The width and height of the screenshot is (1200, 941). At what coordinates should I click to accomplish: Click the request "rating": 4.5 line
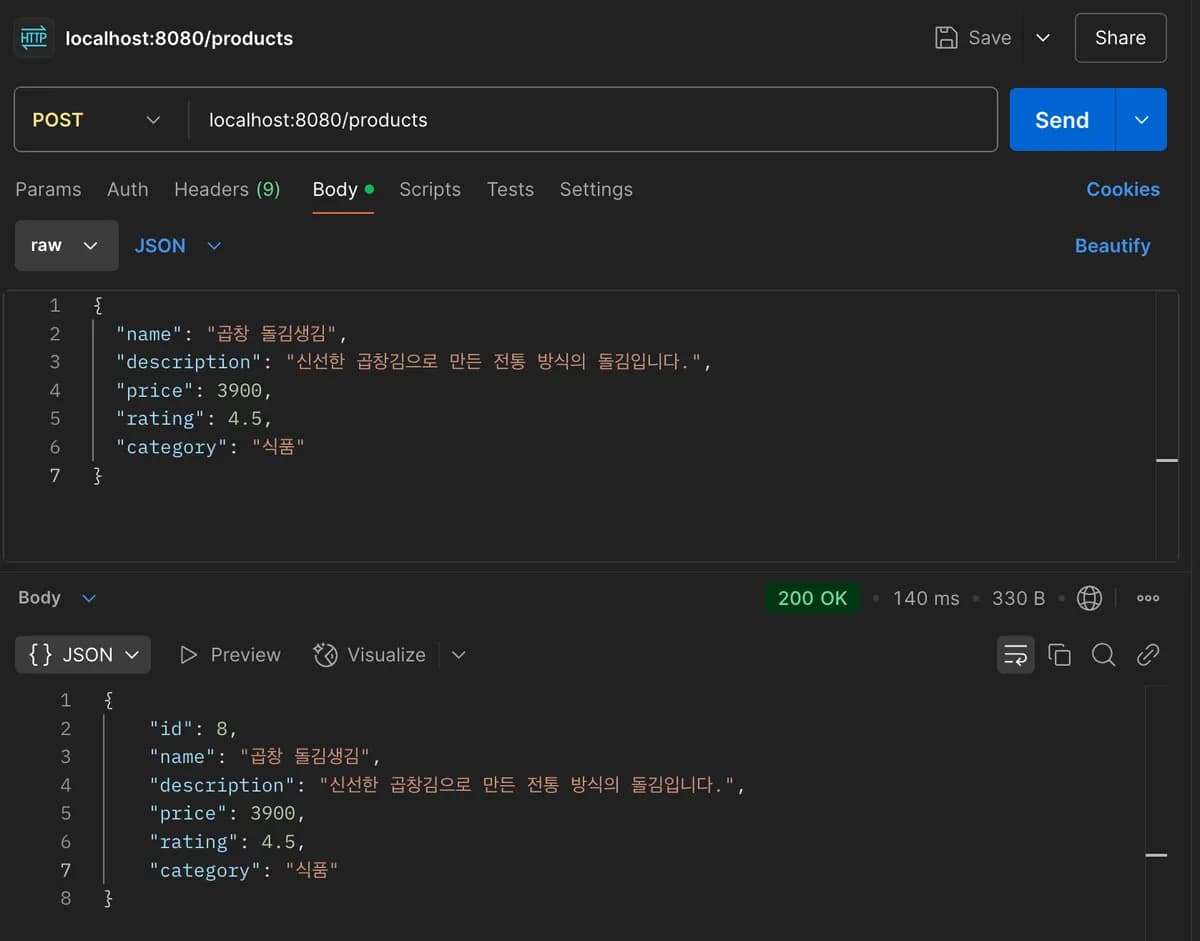194,419
